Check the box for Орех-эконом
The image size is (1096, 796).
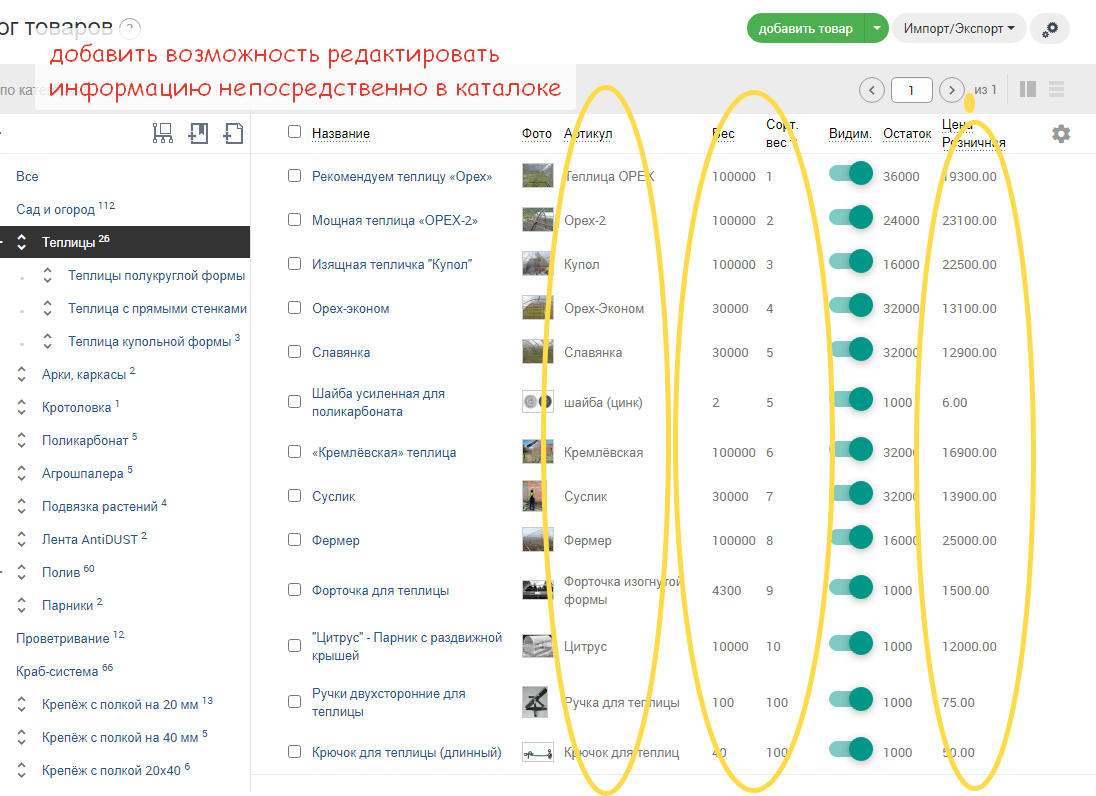click(x=294, y=308)
